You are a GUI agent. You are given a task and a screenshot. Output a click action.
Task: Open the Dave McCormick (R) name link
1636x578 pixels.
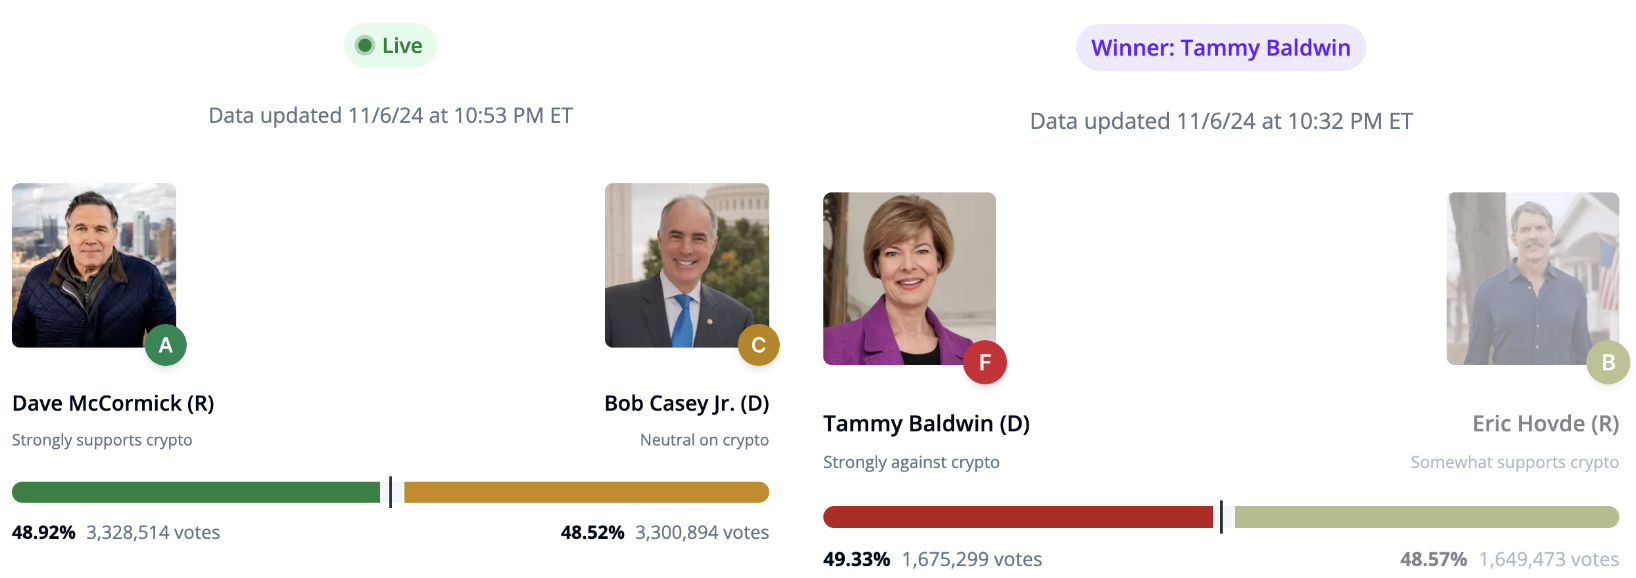click(x=113, y=403)
